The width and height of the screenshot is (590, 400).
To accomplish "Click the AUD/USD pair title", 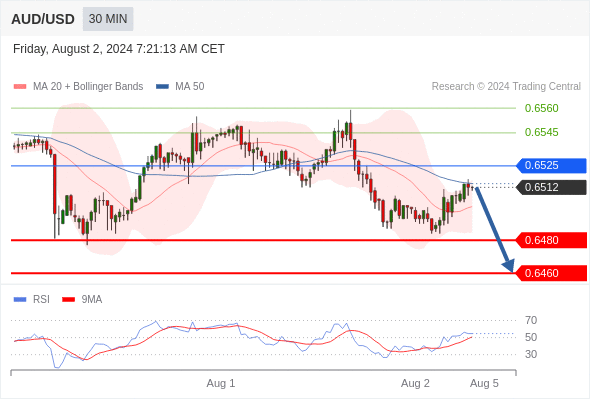I will point(43,19).
